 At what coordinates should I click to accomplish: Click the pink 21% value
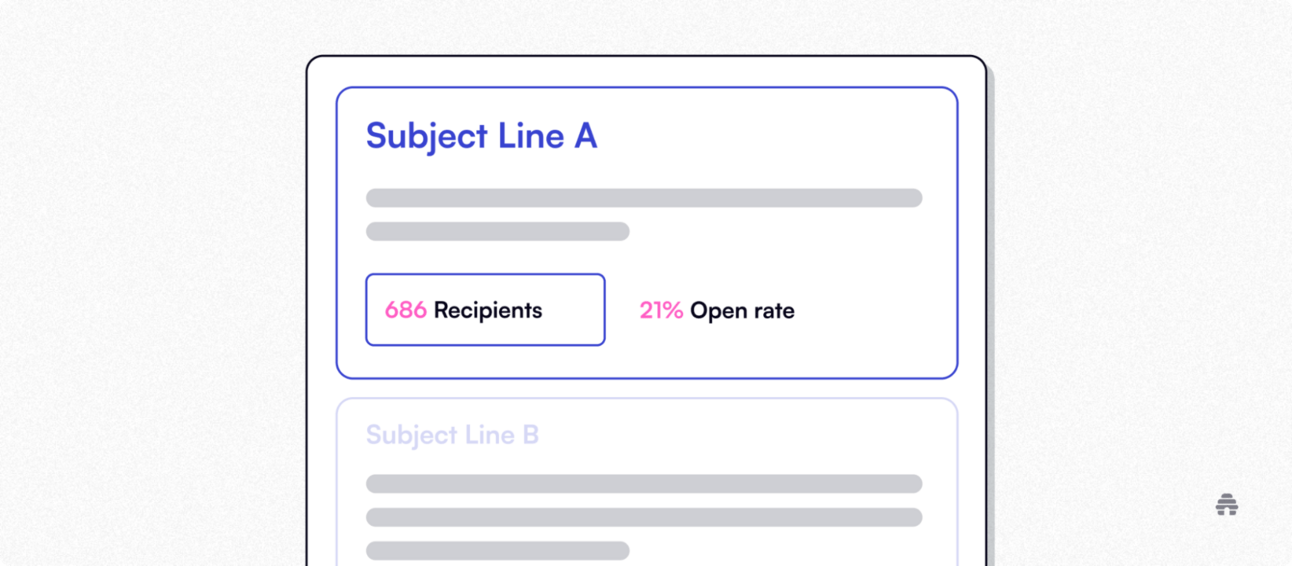pos(661,310)
